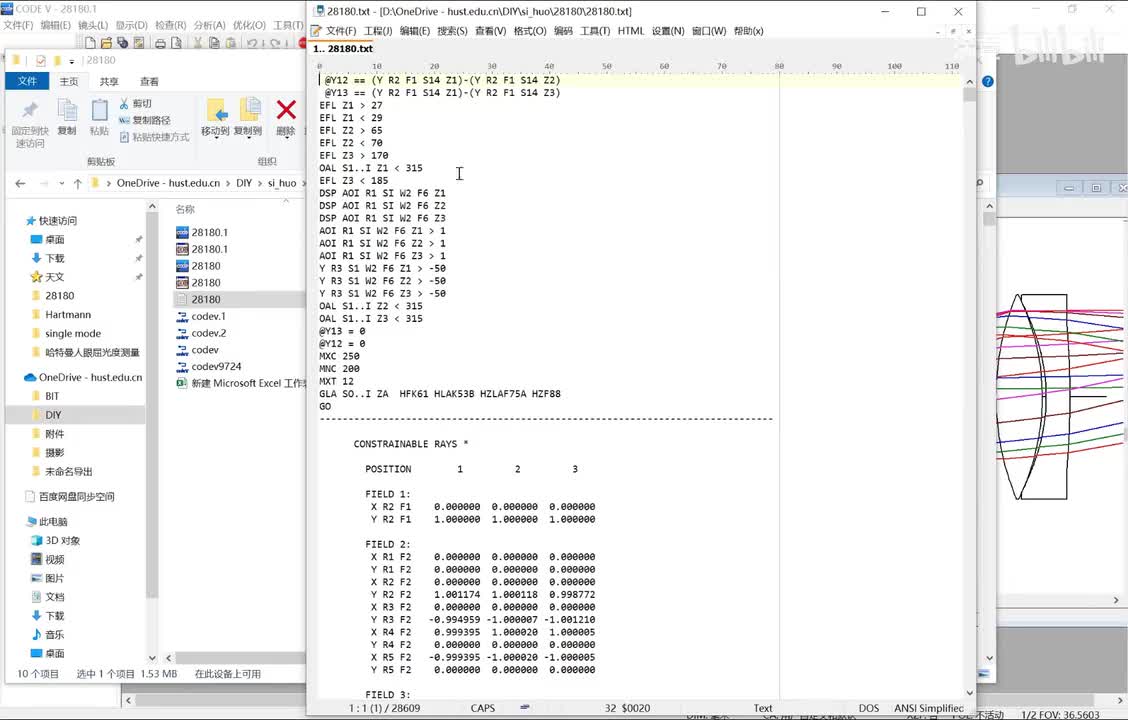Click 粘贴 clipboard icon in Explorer ribbon
The height and width of the screenshot is (720, 1128).
pos(99,111)
